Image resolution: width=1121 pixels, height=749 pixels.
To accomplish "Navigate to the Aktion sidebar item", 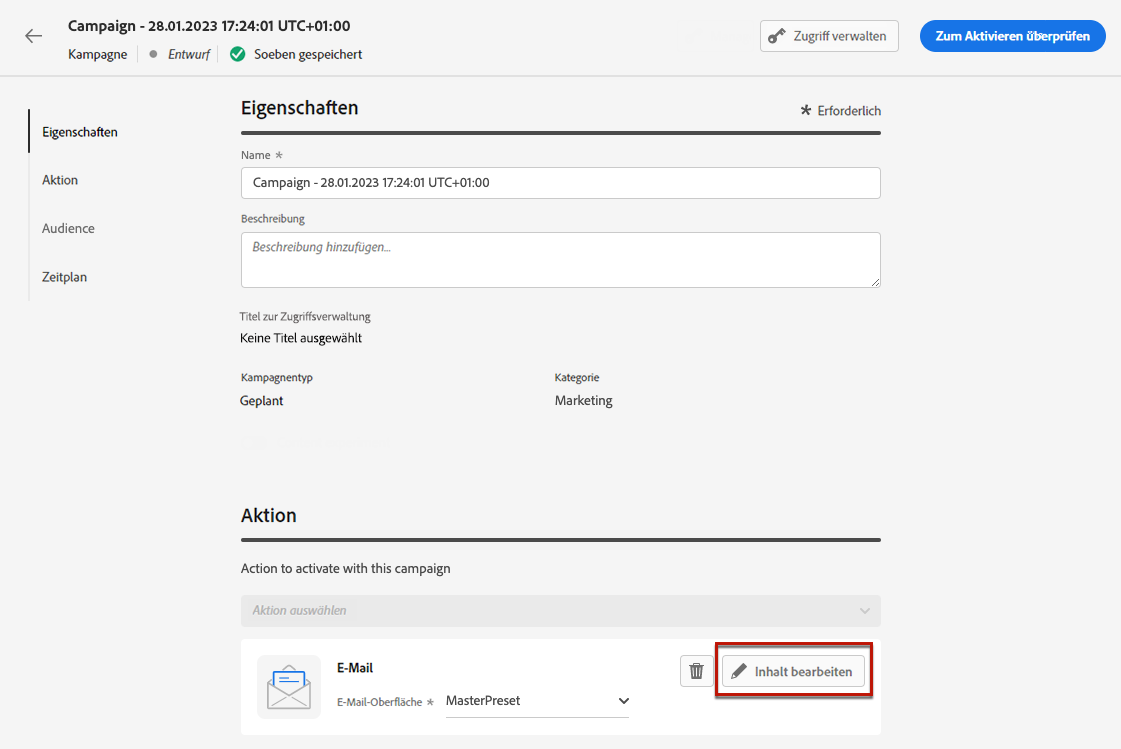I will tap(60, 180).
